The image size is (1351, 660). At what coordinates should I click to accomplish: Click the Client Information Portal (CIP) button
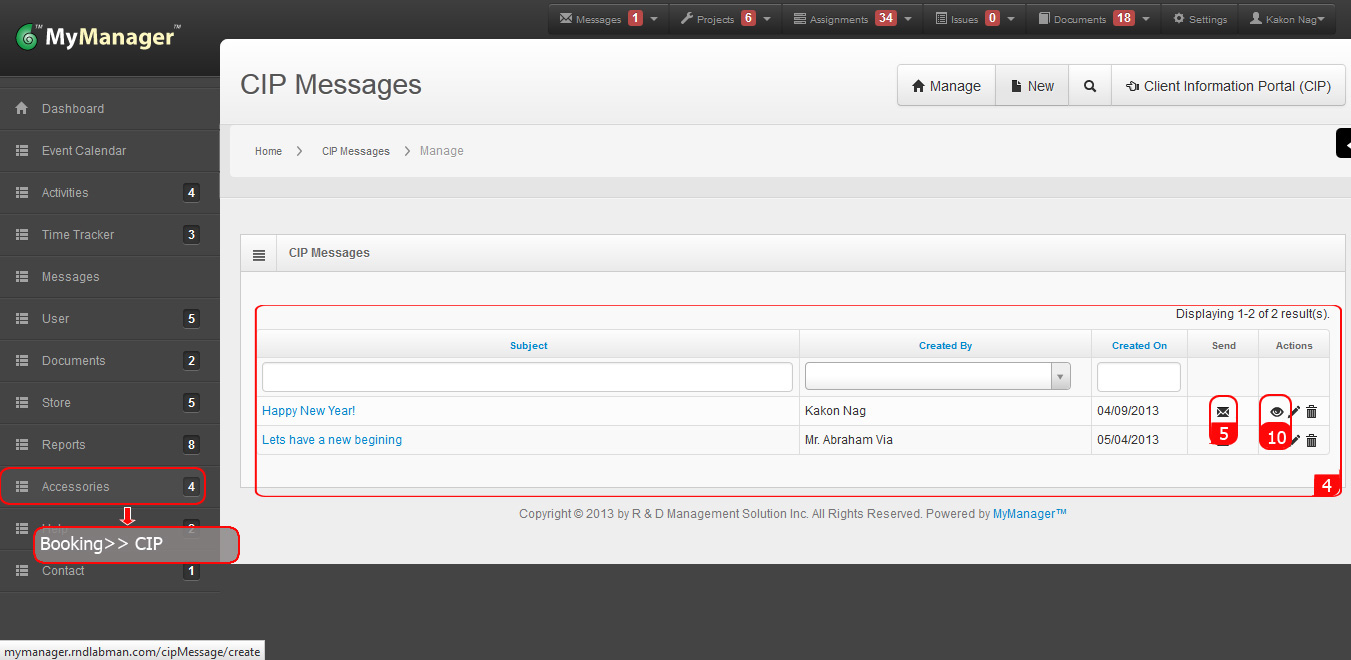click(x=1228, y=86)
